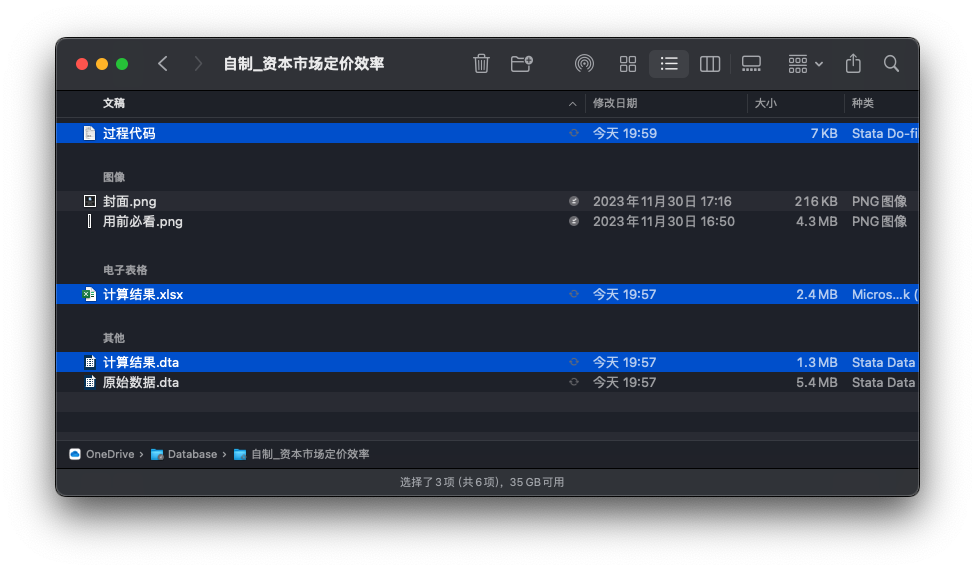Open AirDrop from the toolbar icon
This screenshot has height=570, width=975.
click(584, 64)
